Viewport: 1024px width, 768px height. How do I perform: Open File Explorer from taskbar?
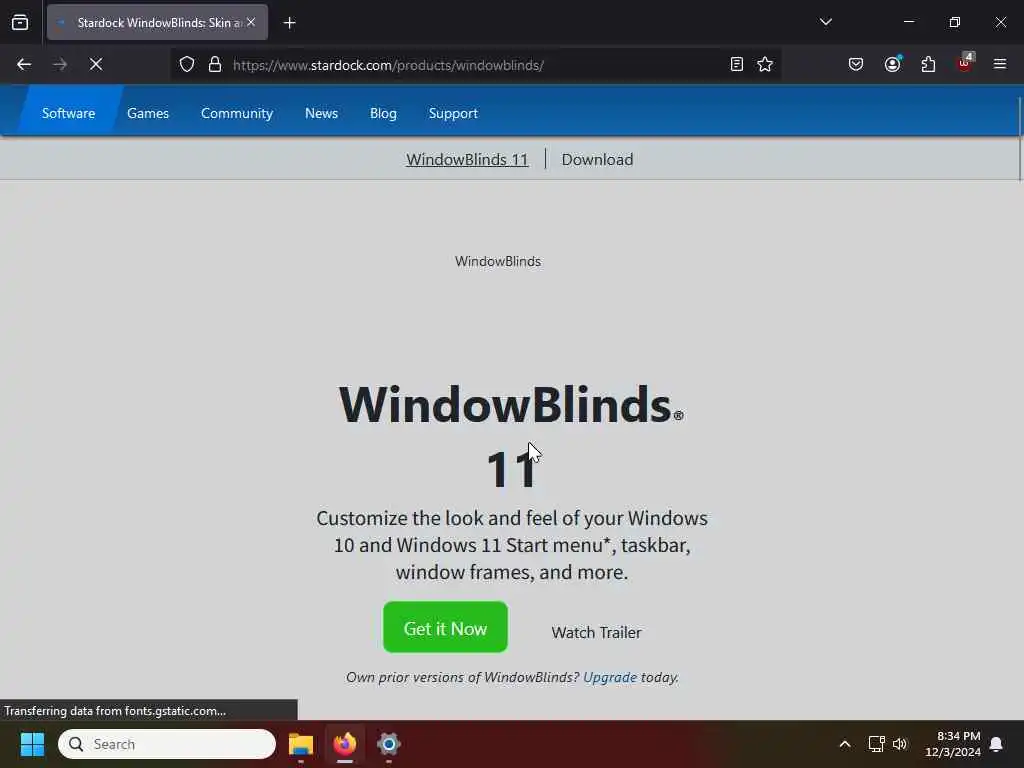coord(300,744)
